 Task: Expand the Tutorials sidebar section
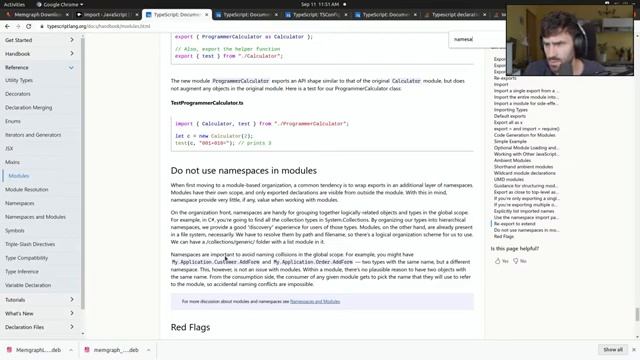(x=72, y=300)
